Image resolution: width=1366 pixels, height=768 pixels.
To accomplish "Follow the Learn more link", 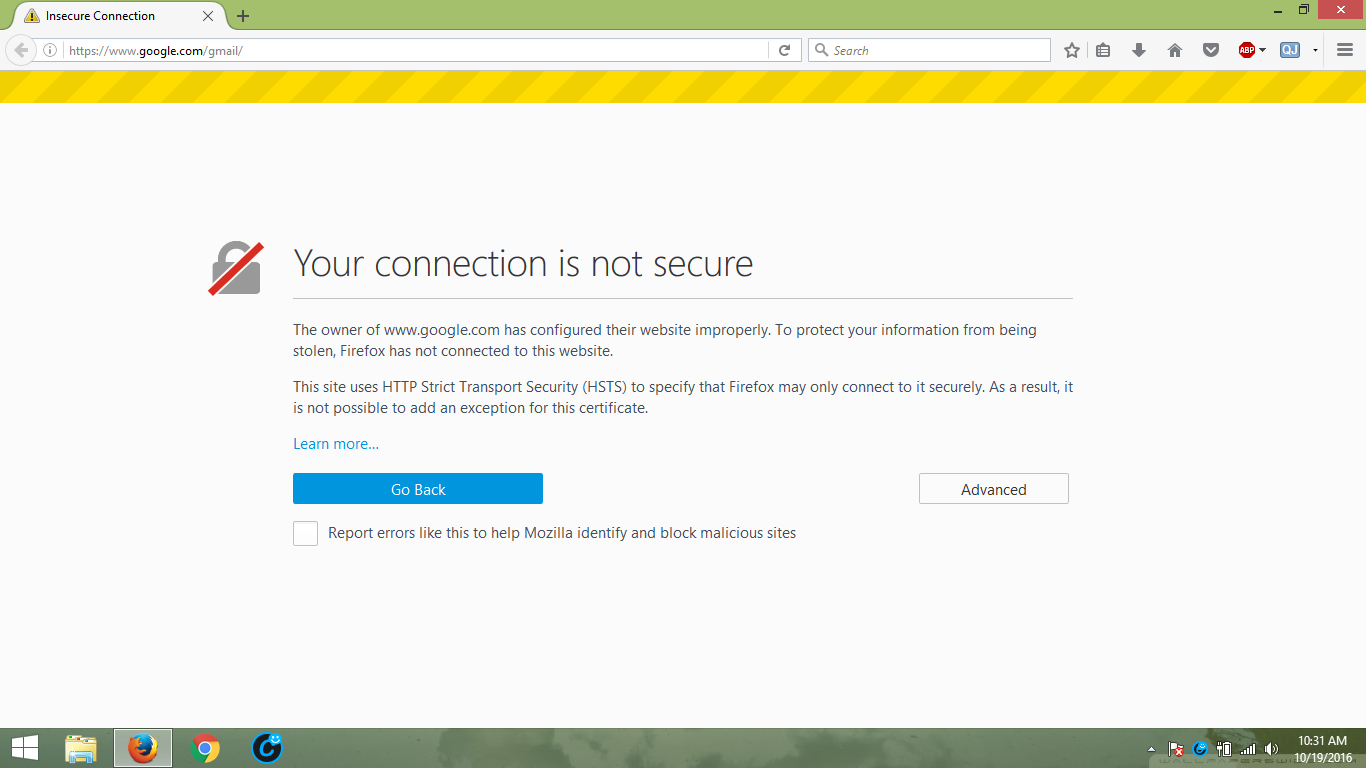I will pyautogui.click(x=336, y=444).
